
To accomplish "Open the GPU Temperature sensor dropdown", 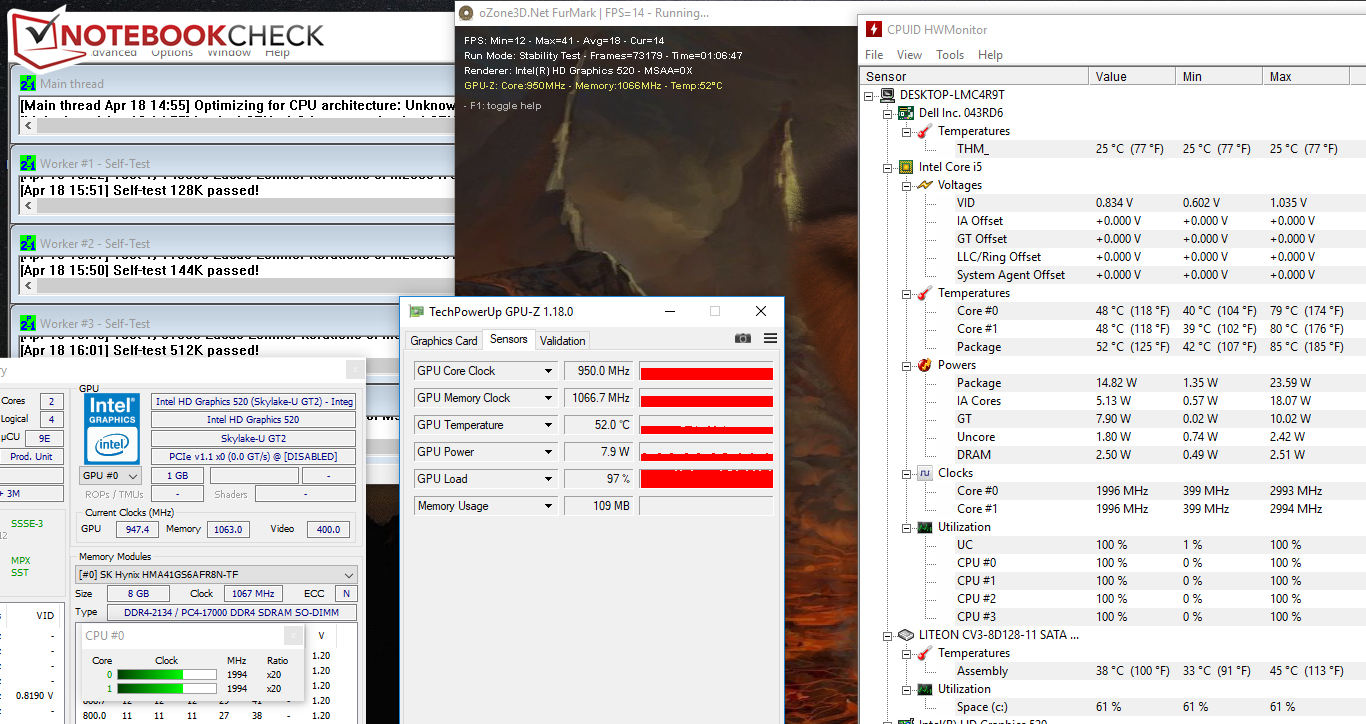I will tap(548, 425).
